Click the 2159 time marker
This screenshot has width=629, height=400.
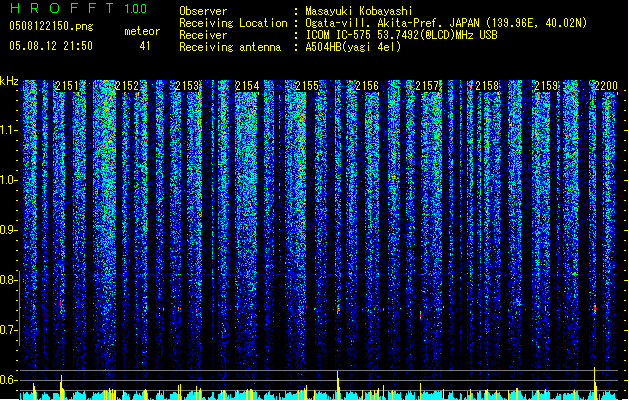[x=546, y=86]
